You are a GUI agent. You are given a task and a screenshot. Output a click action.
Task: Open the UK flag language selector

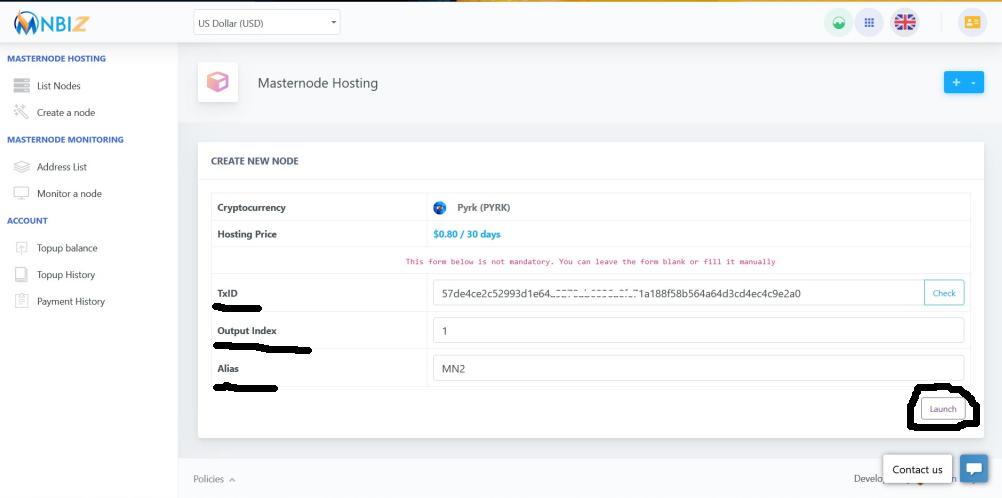[x=905, y=23]
